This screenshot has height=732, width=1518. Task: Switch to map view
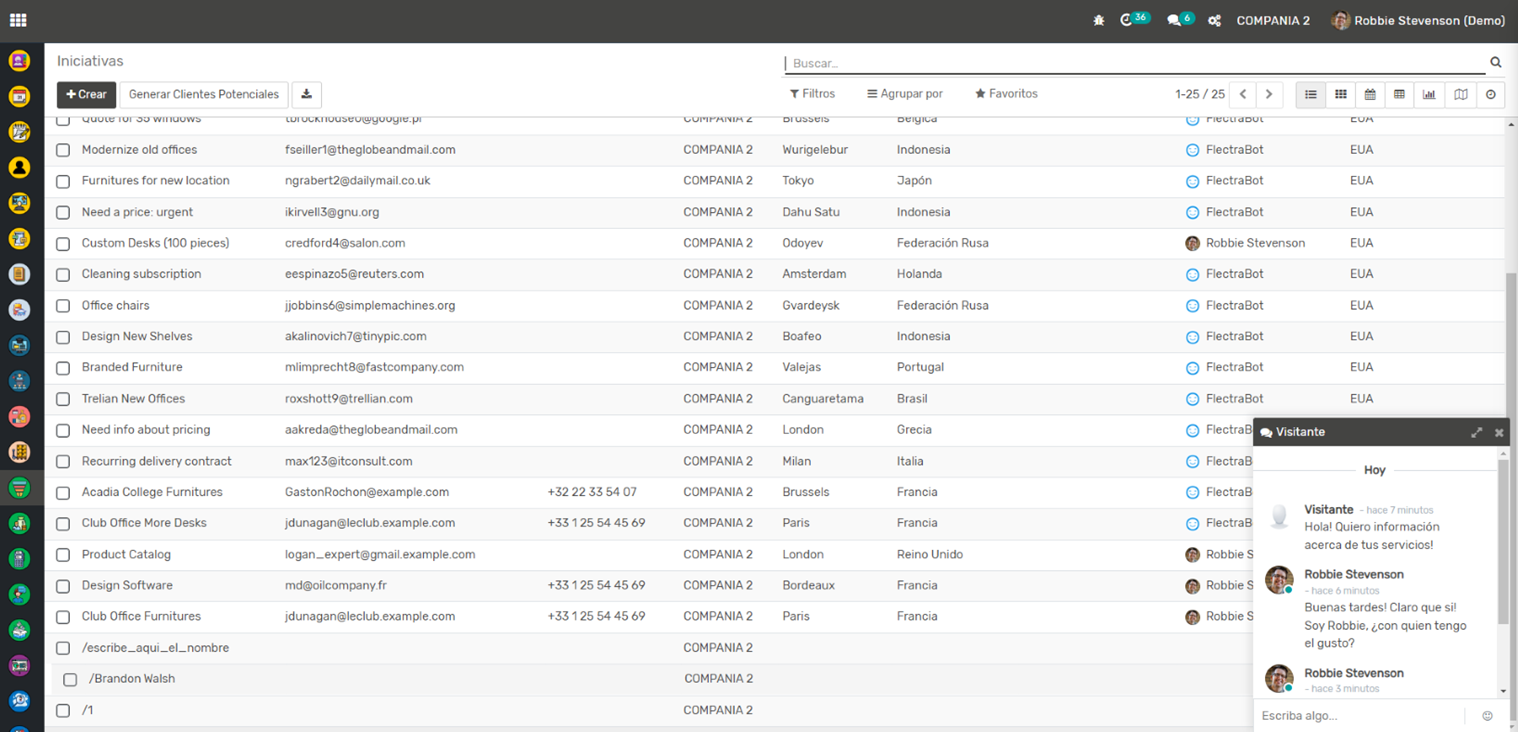(x=1460, y=95)
